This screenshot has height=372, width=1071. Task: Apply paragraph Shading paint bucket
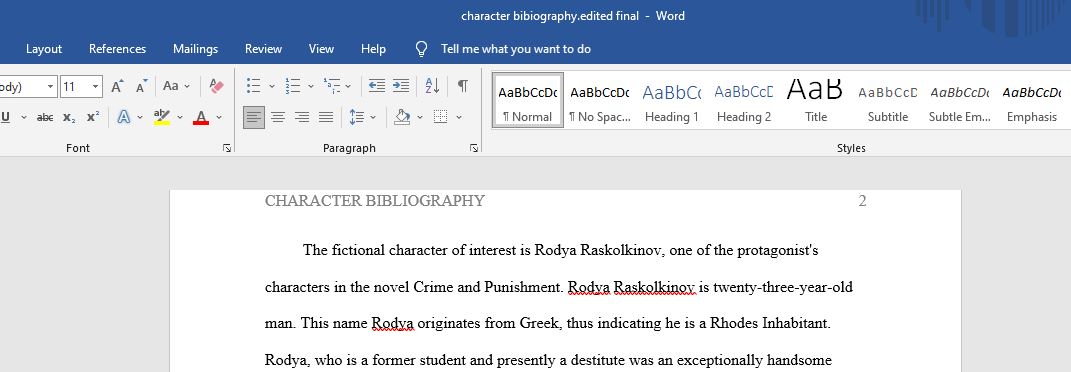pos(402,117)
